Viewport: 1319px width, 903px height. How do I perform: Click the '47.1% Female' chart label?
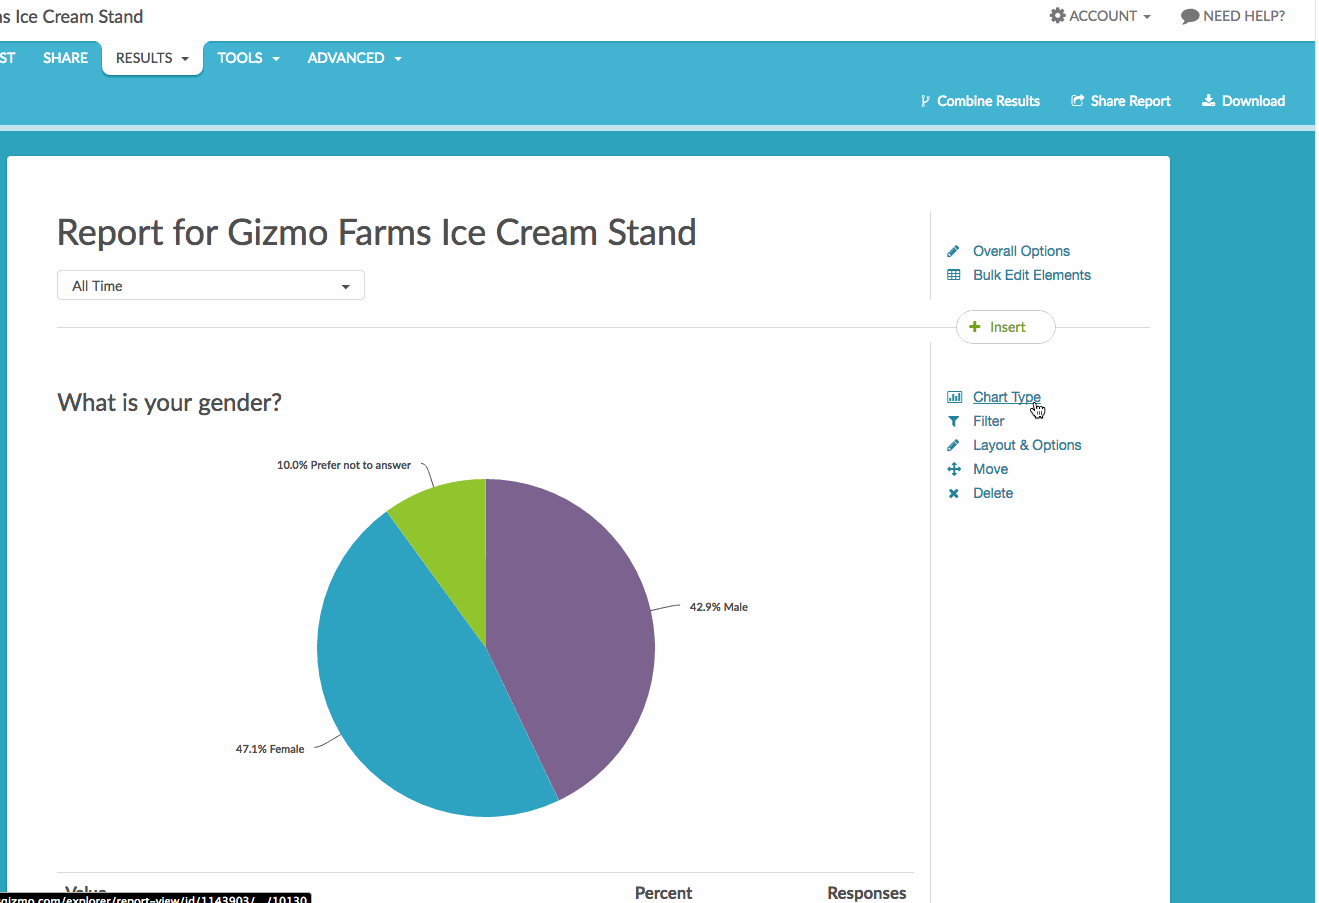270,749
